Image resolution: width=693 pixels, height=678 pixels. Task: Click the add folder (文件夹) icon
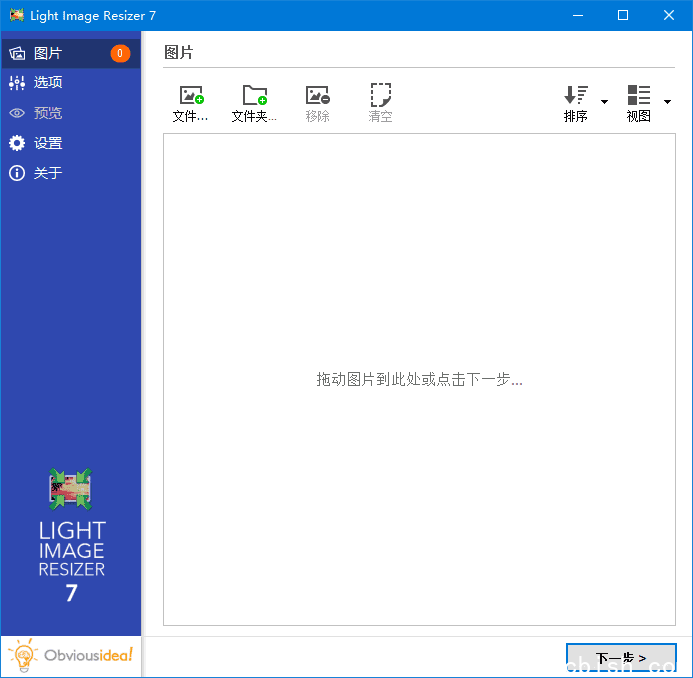(x=254, y=96)
